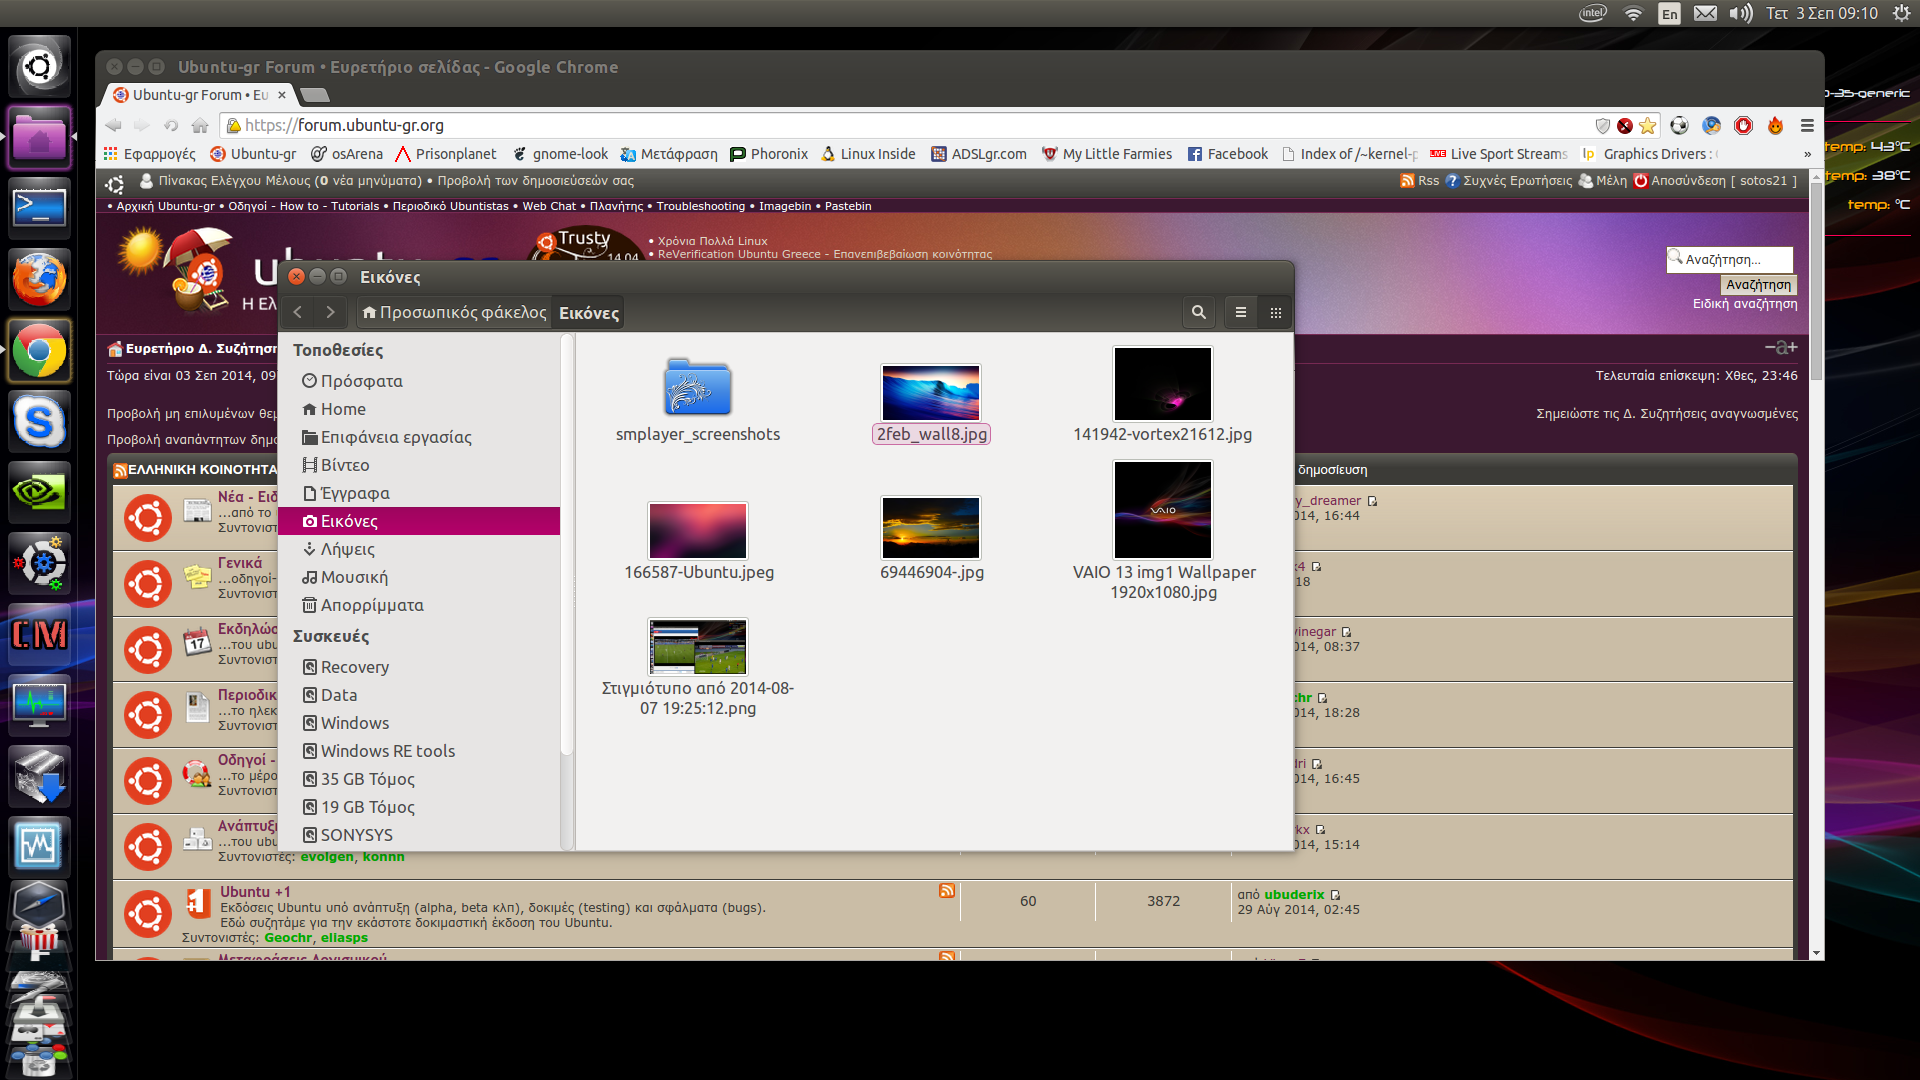1920x1080 pixels.
Task: Open the Facebook bookmark
Action: 1228,154
